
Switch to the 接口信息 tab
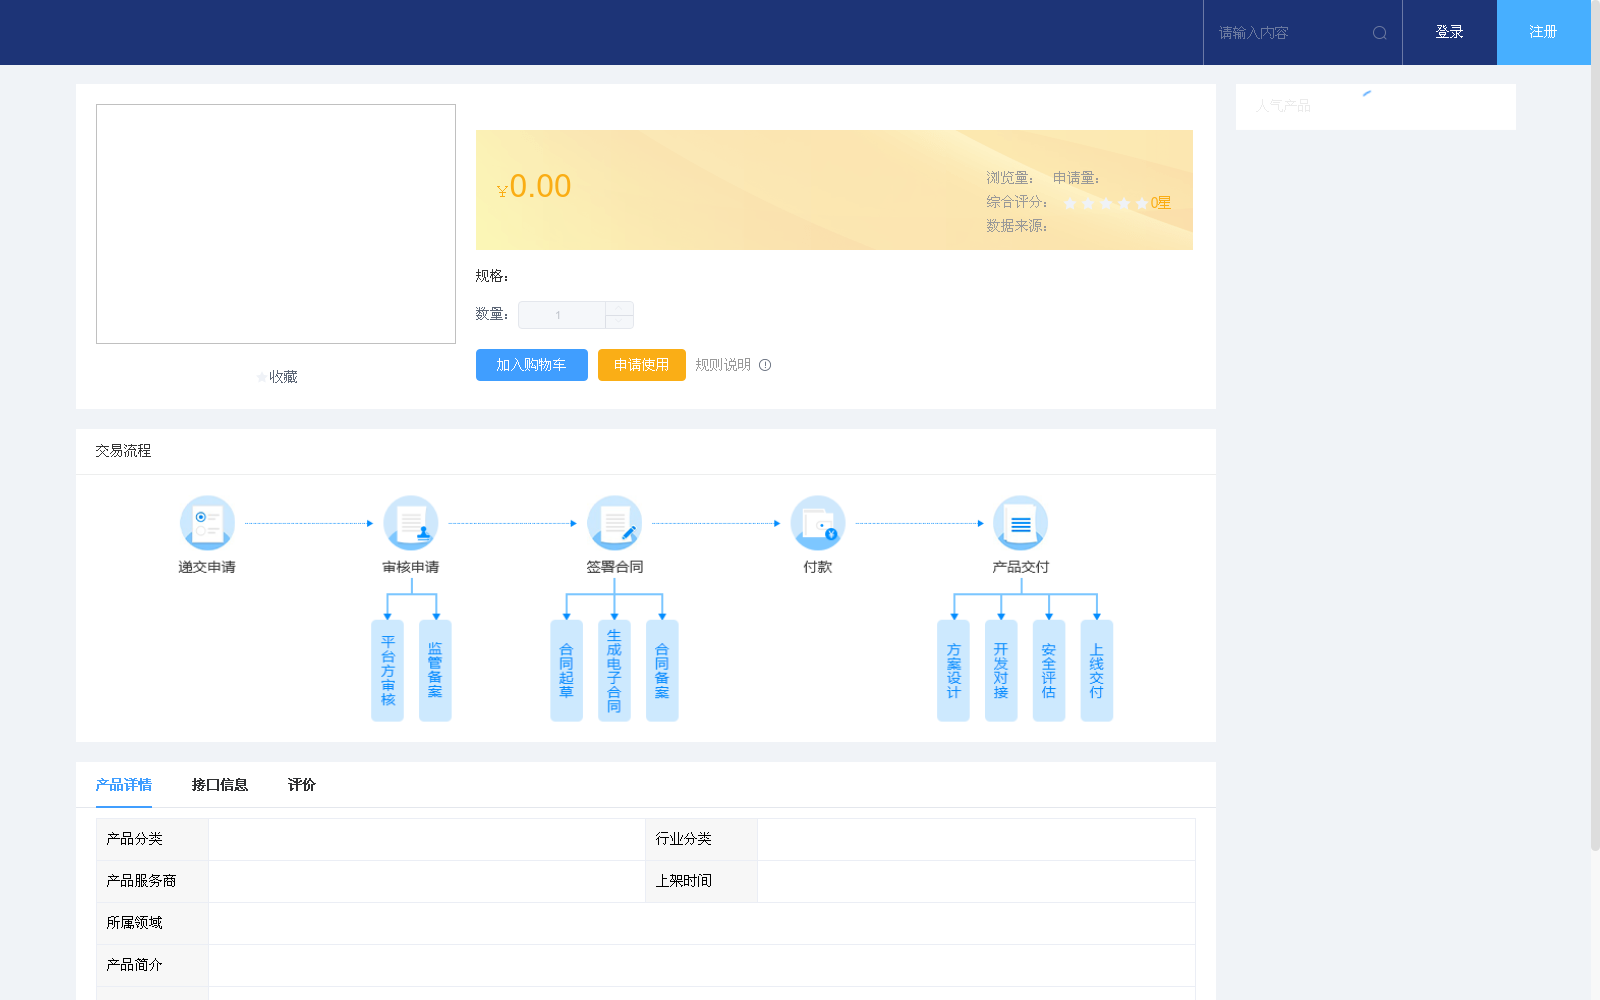[220, 785]
